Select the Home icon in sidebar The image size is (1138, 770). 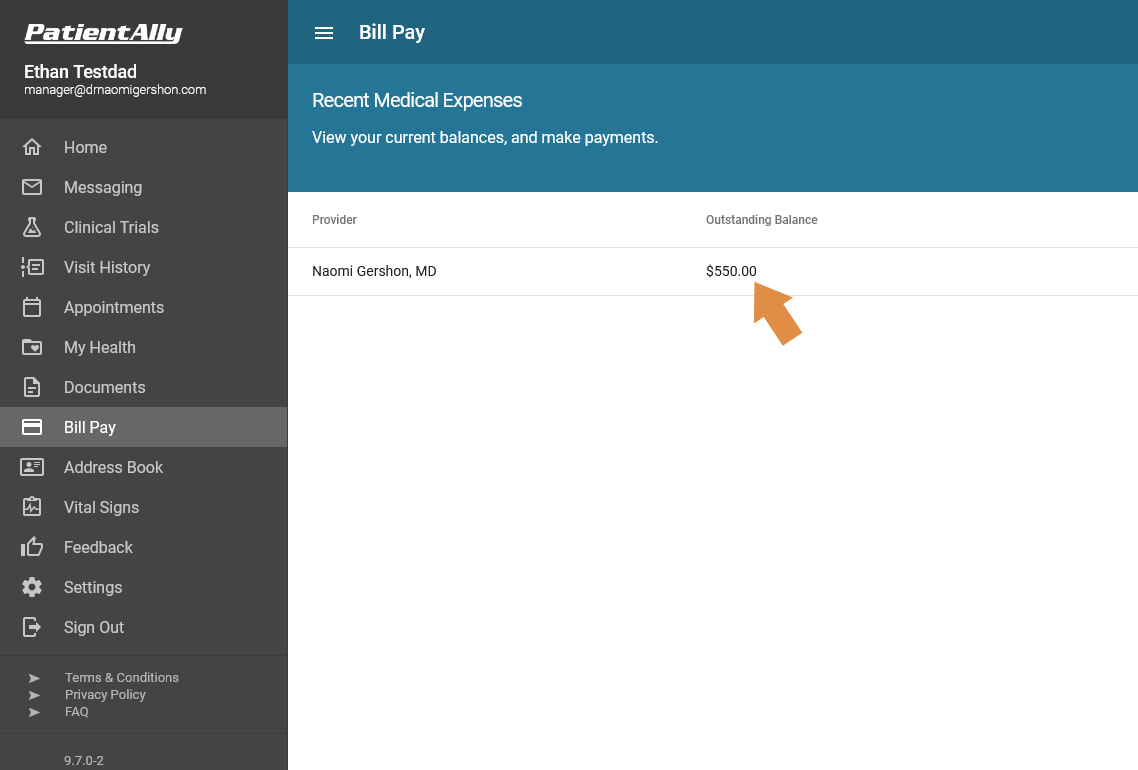tap(31, 147)
